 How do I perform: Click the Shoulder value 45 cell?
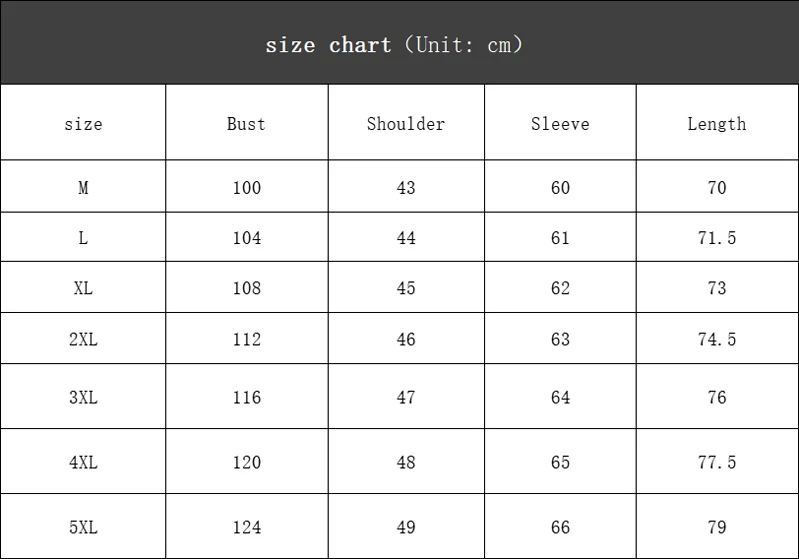pyautogui.click(x=406, y=288)
